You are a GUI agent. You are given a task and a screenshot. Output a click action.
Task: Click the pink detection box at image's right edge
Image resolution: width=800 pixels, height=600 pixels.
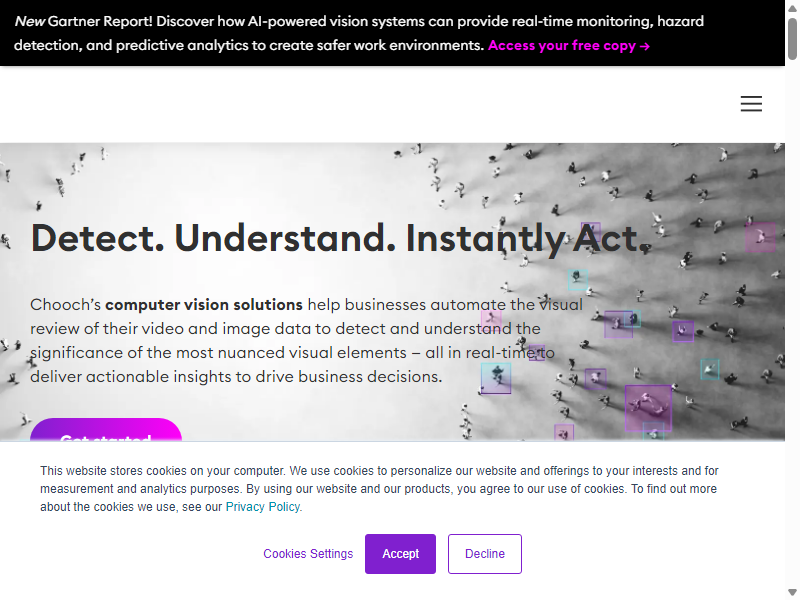(x=760, y=237)
